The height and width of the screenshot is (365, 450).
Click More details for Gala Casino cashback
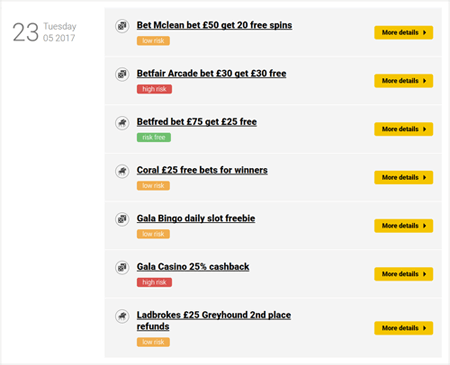[404, 274]
